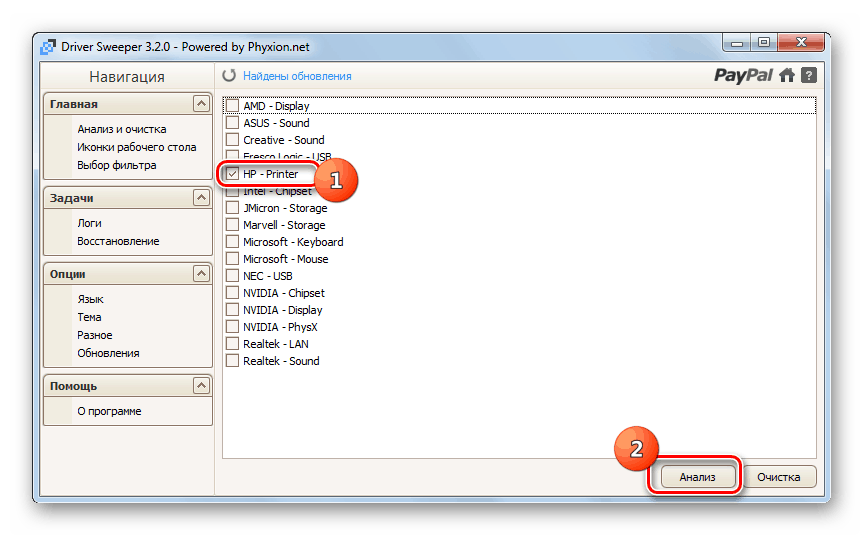Open the home page icon
The height and width of the screenshot is (536, 864).
pos(788,75)
